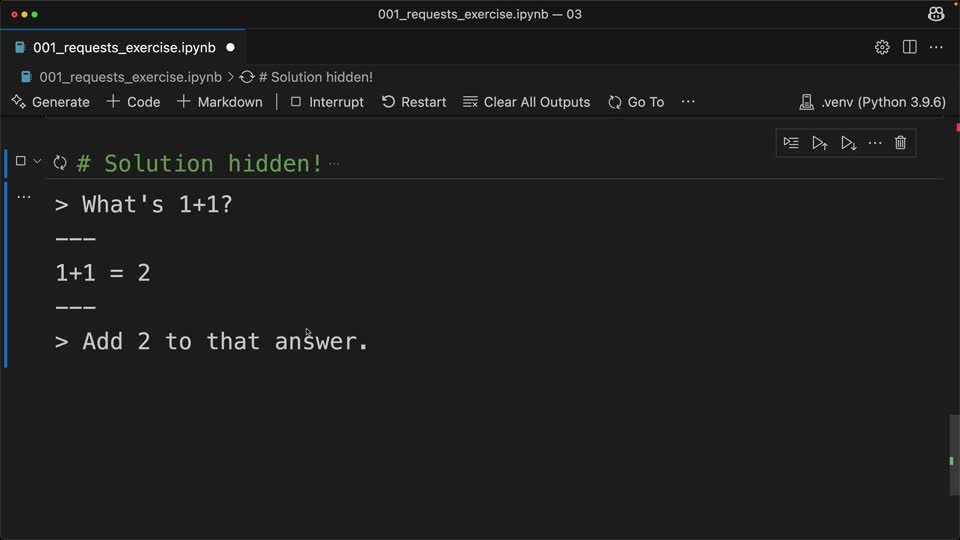Split the editor with the split icon

[909, 47]
